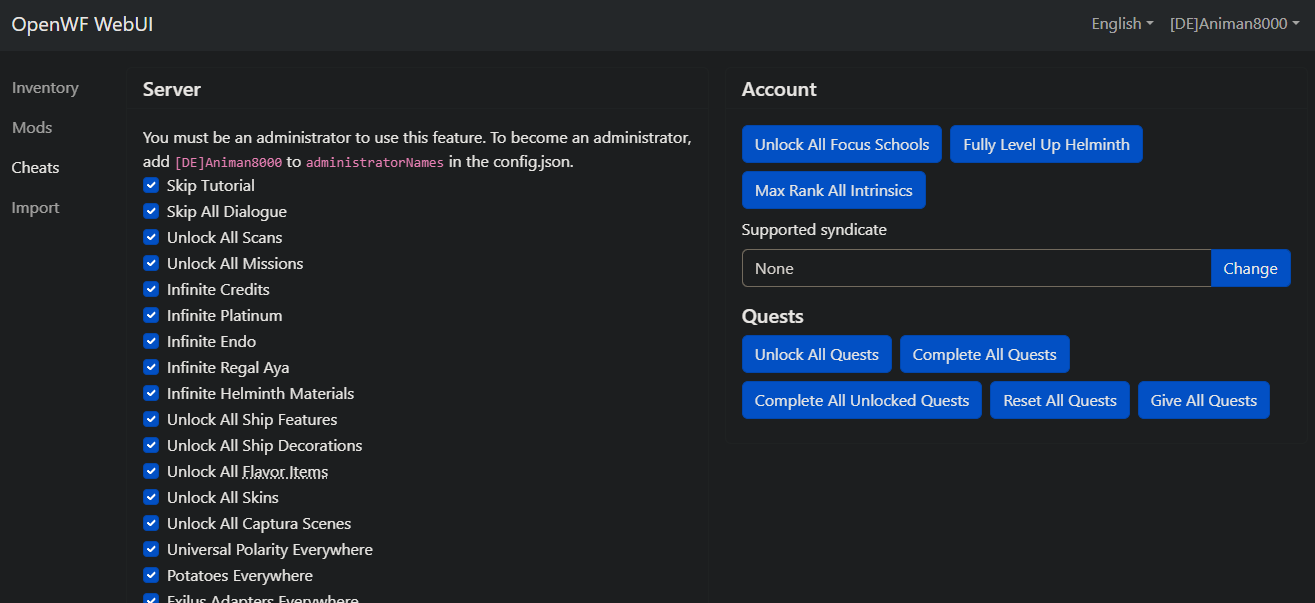Open the Mods sidebar item
Screen dimensions: 1315x603
32,128
